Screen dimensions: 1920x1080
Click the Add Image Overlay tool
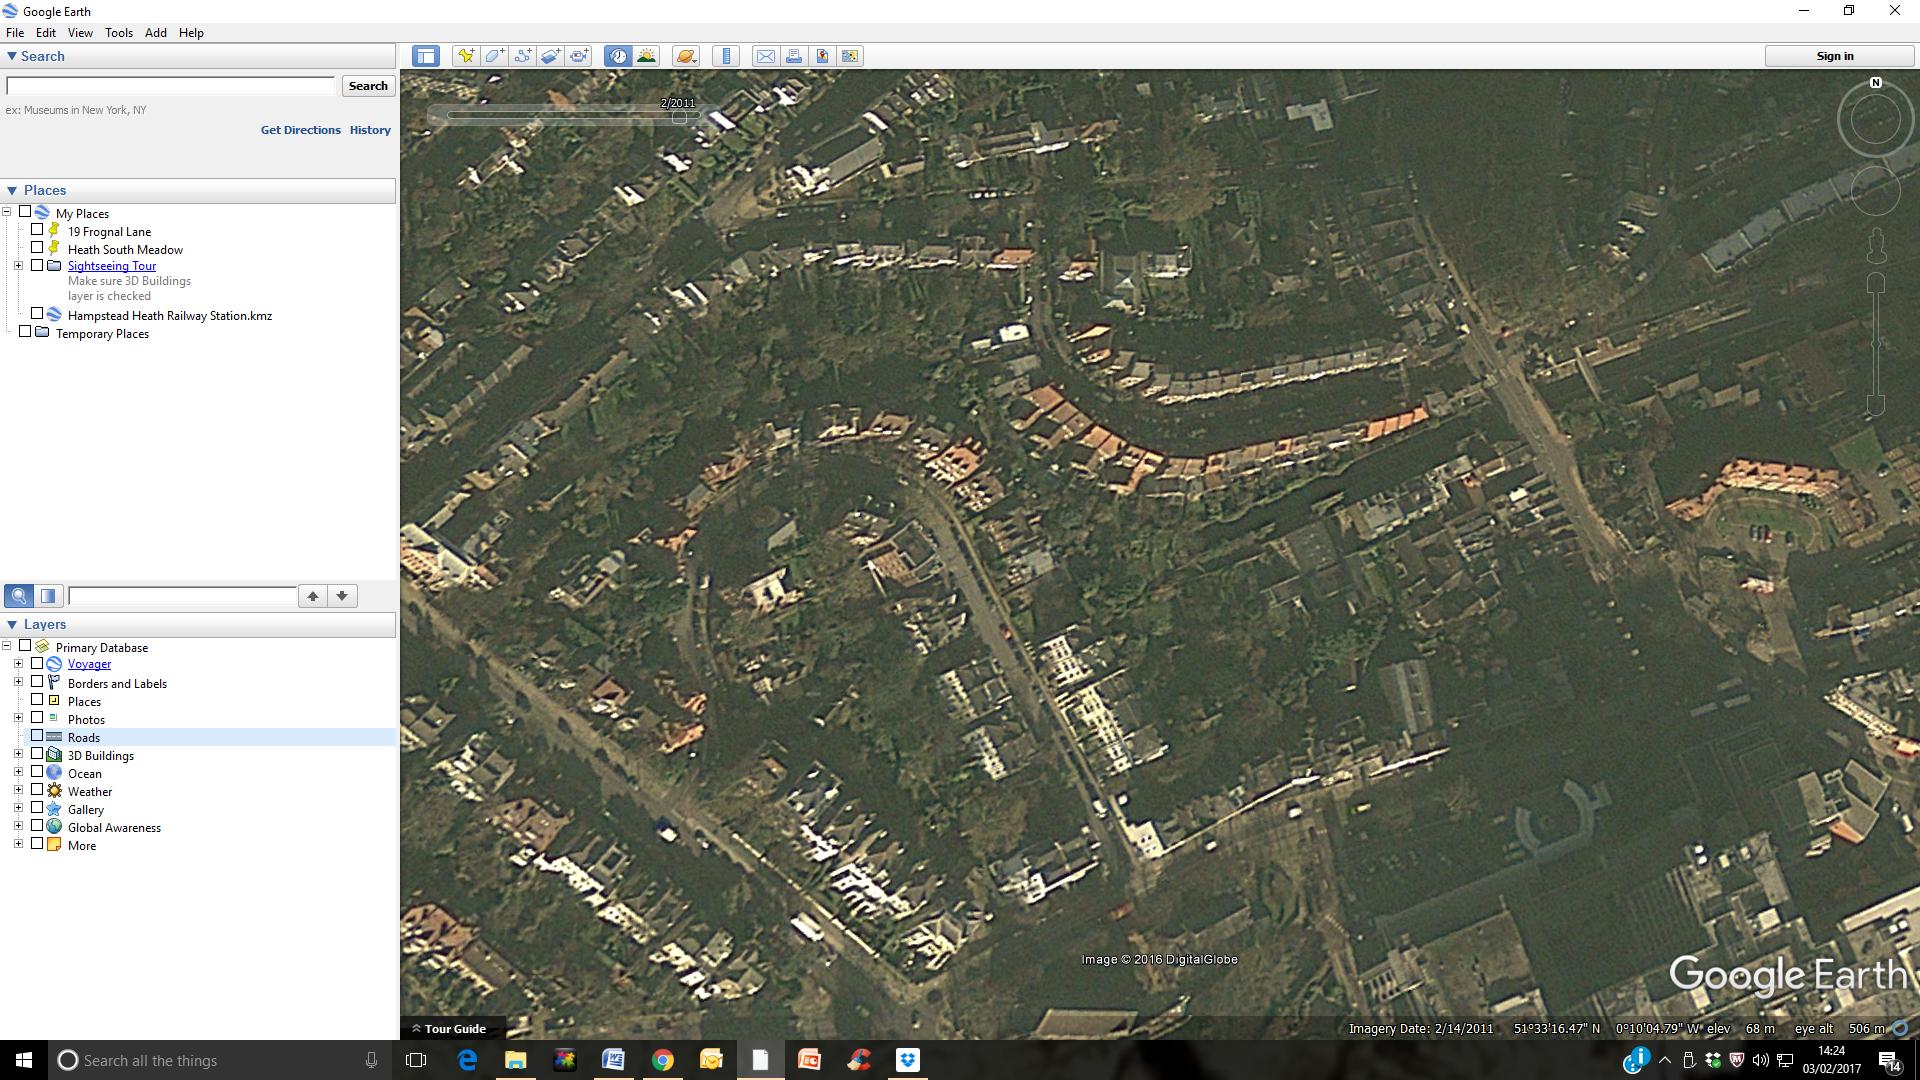550,56
